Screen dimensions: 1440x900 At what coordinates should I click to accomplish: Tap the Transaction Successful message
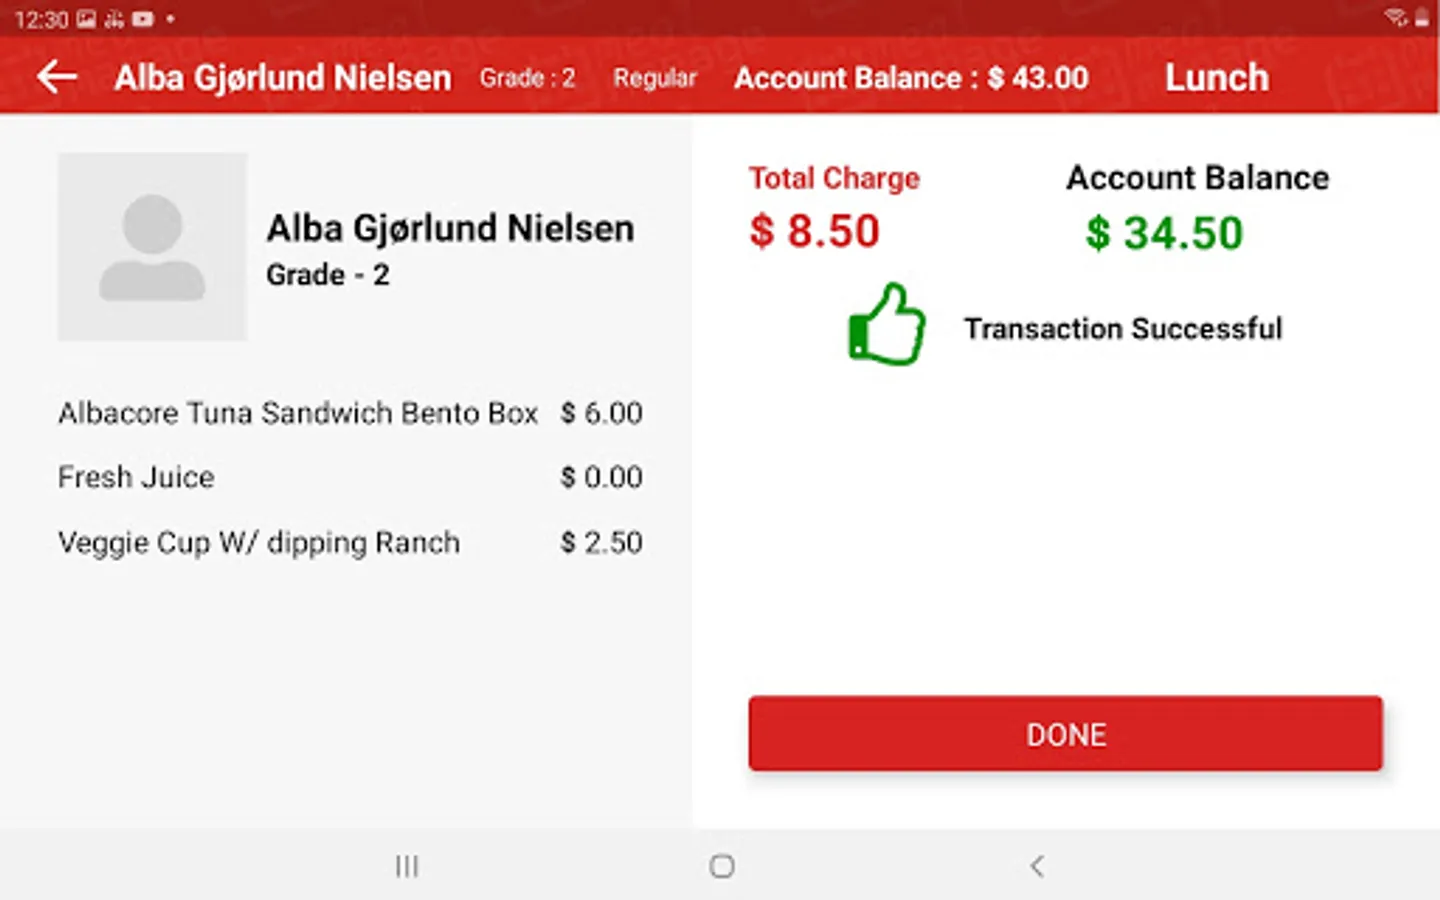click(x=1122, y=329)
